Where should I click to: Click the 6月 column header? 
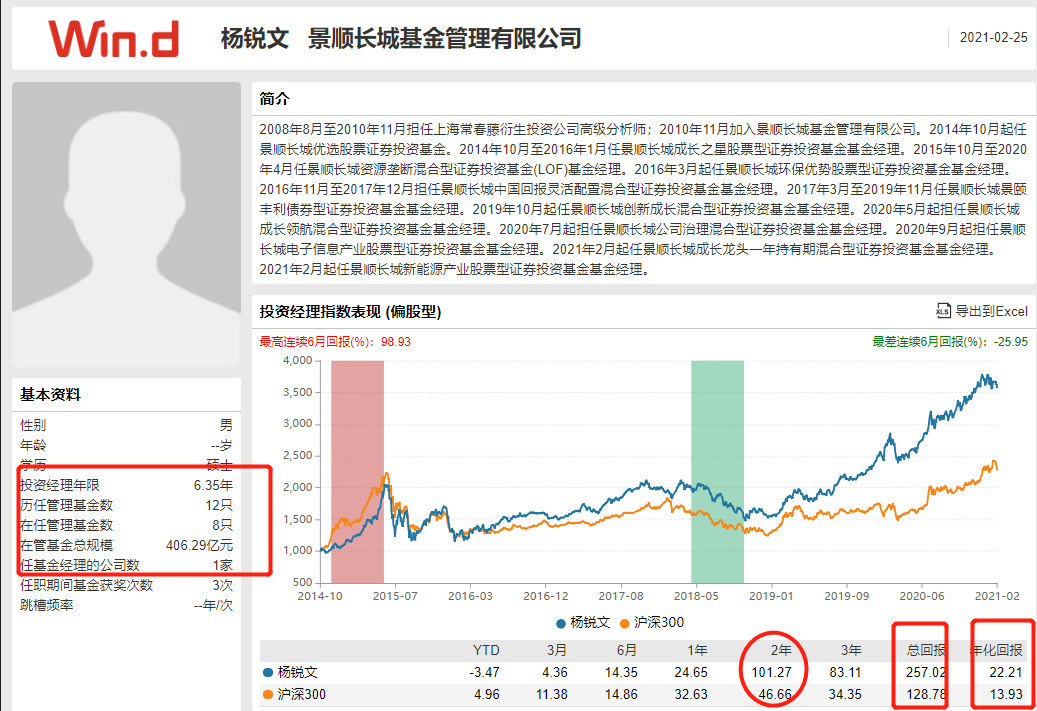(x=626, y=650)
